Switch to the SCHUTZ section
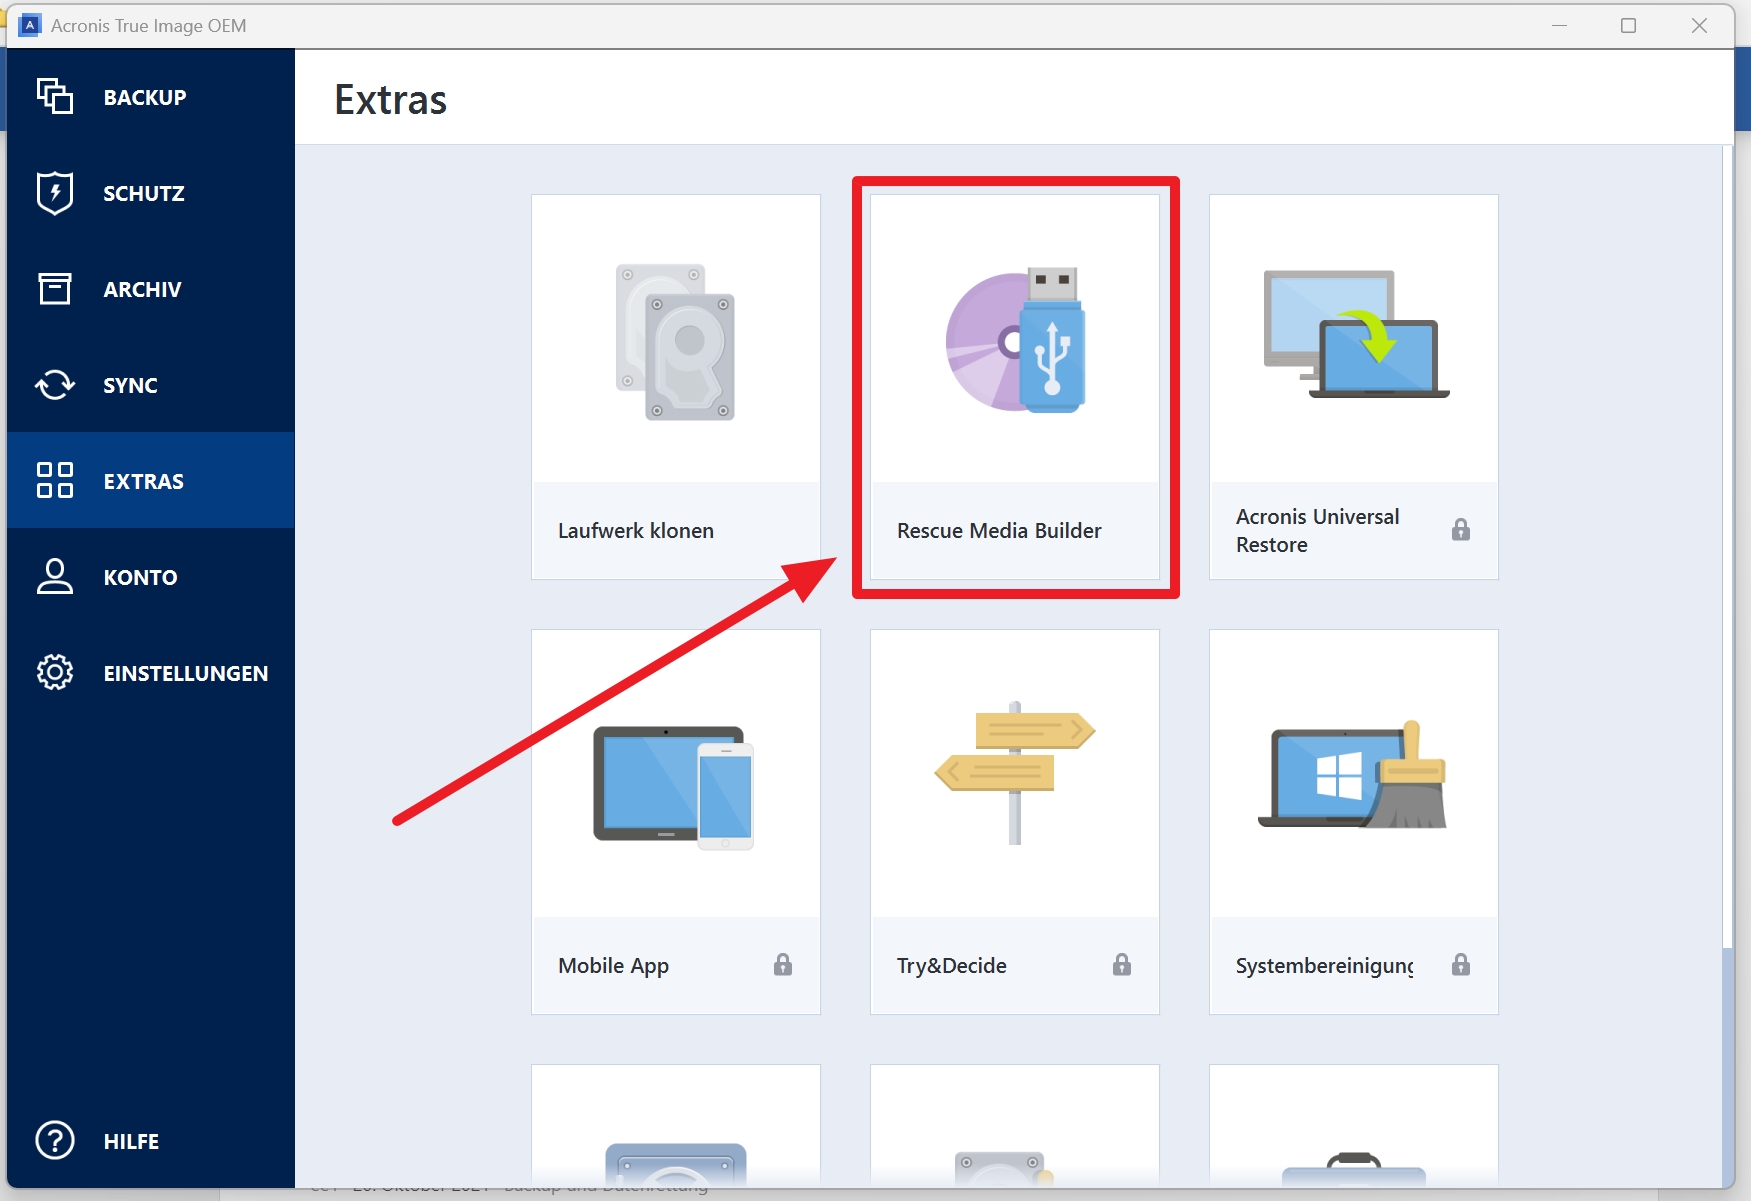1751x1201 pixels. 151,192
